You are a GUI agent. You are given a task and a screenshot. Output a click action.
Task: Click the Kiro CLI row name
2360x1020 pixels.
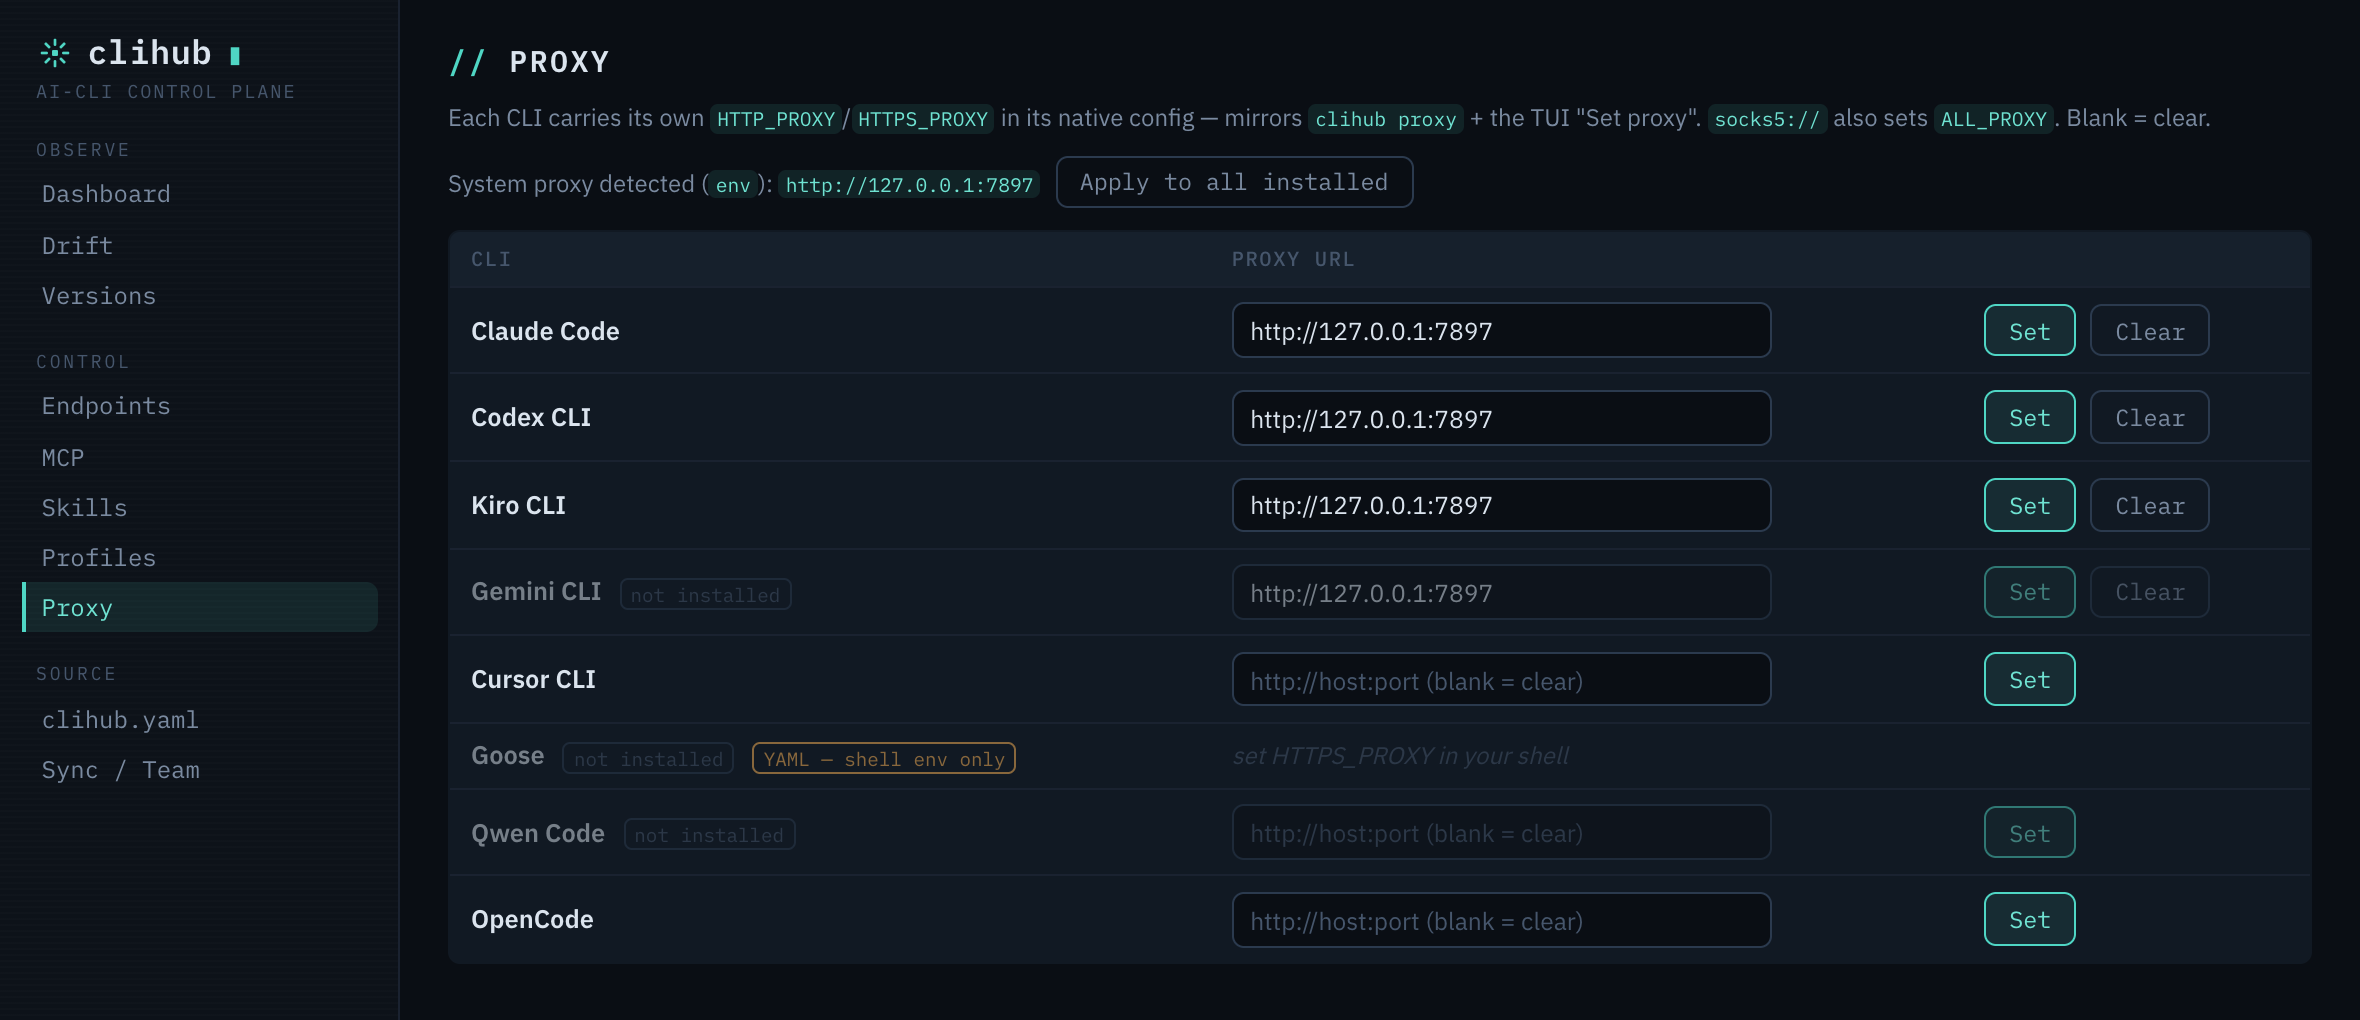518,505
